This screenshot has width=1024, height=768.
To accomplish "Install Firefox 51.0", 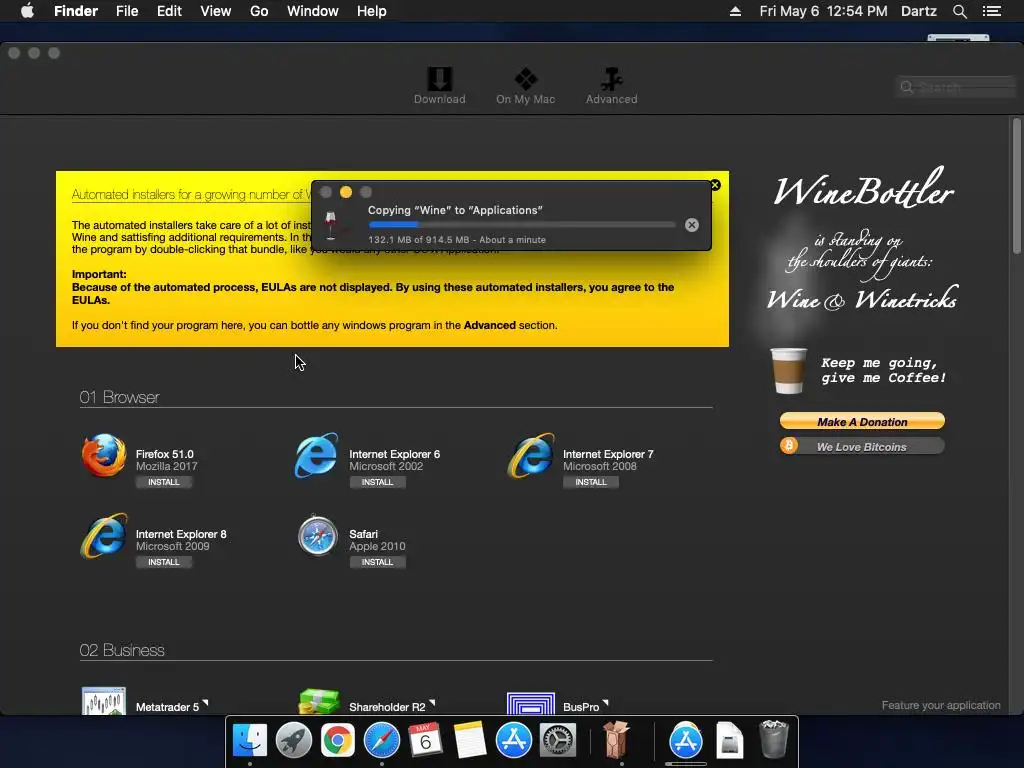I will click(163, 482).
